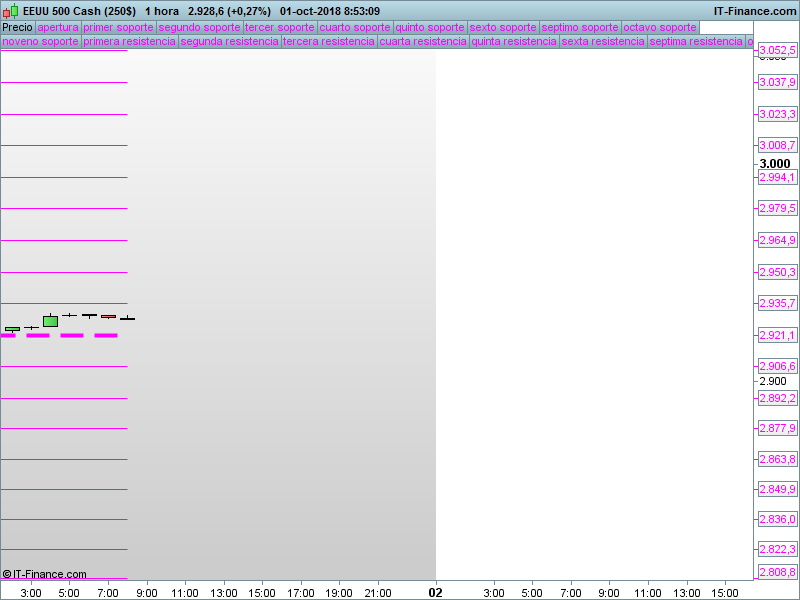Image resolution: width=800 pixels, height=600 pixels.
Task: Click the red candle on the chart
Action: (x=108, y=317)
